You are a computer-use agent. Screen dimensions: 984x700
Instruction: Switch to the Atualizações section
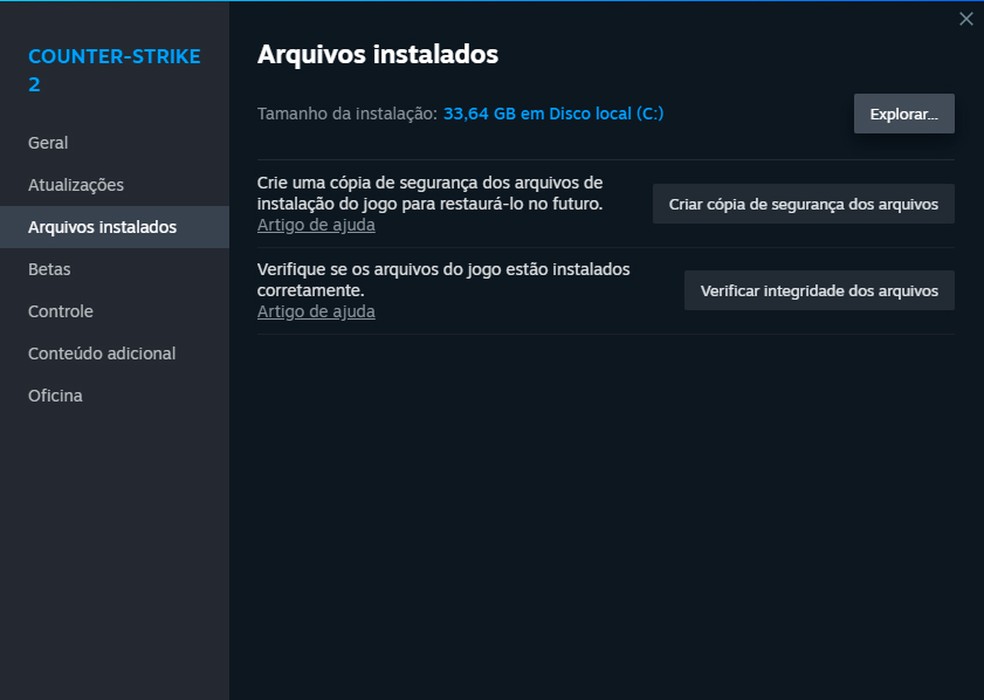click(x=76, y=185)
